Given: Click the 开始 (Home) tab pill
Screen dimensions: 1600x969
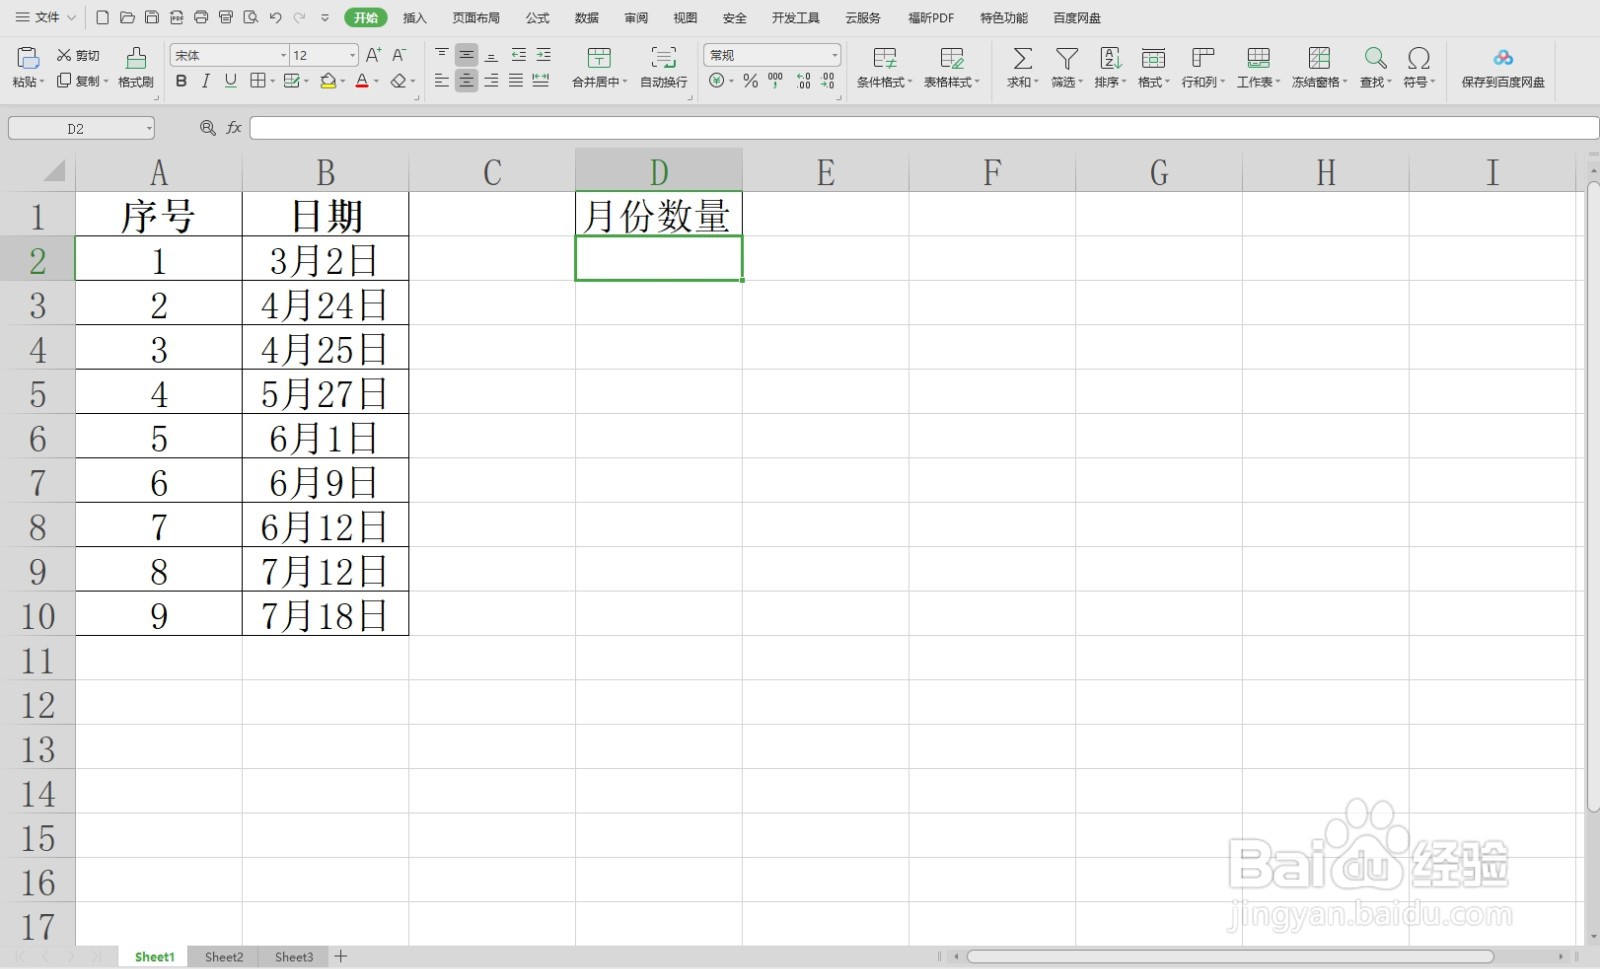Looking at the screenshot, I should point(366,18).
